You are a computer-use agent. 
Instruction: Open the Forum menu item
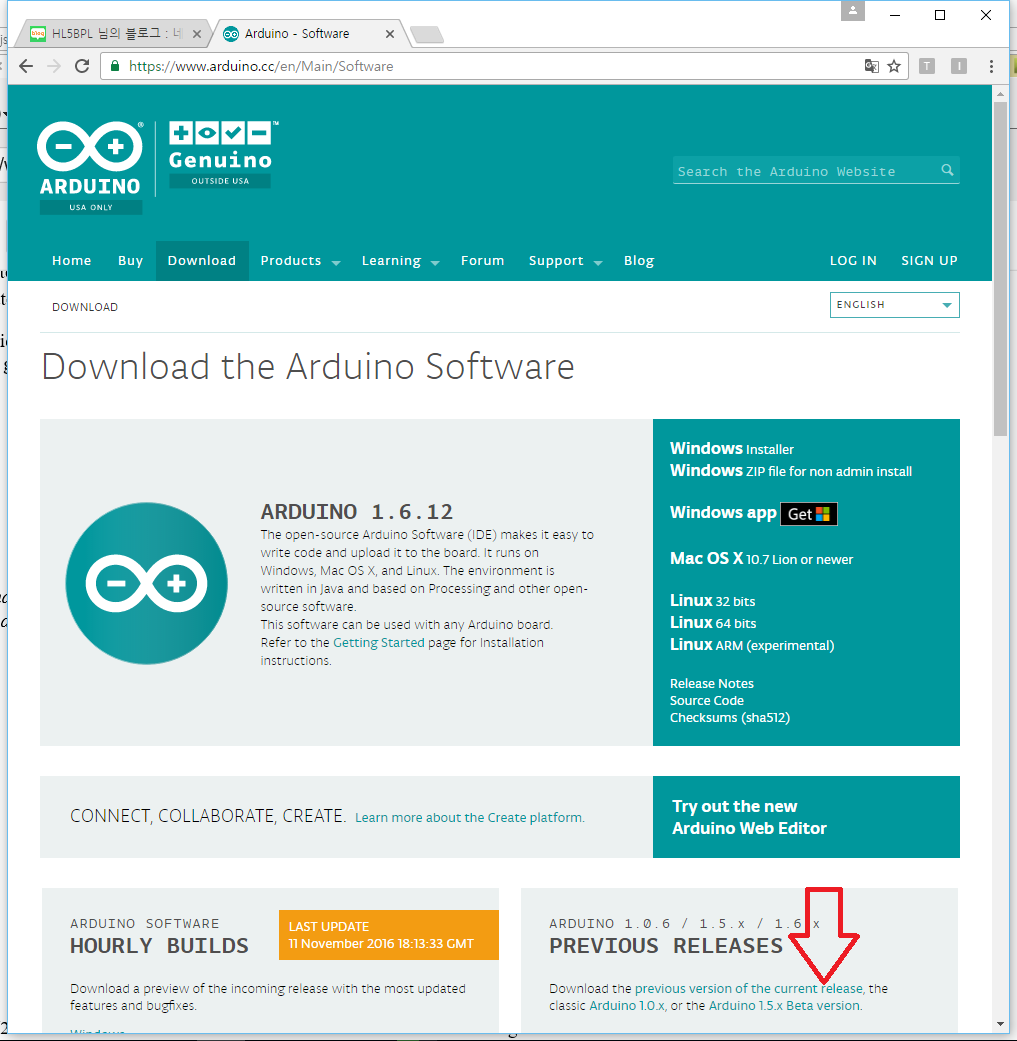(x=483, y=260)
